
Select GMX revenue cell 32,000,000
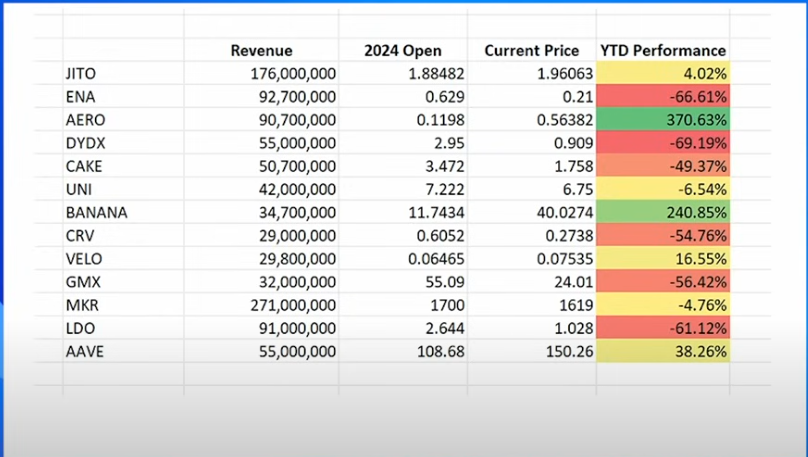(261, 282)
